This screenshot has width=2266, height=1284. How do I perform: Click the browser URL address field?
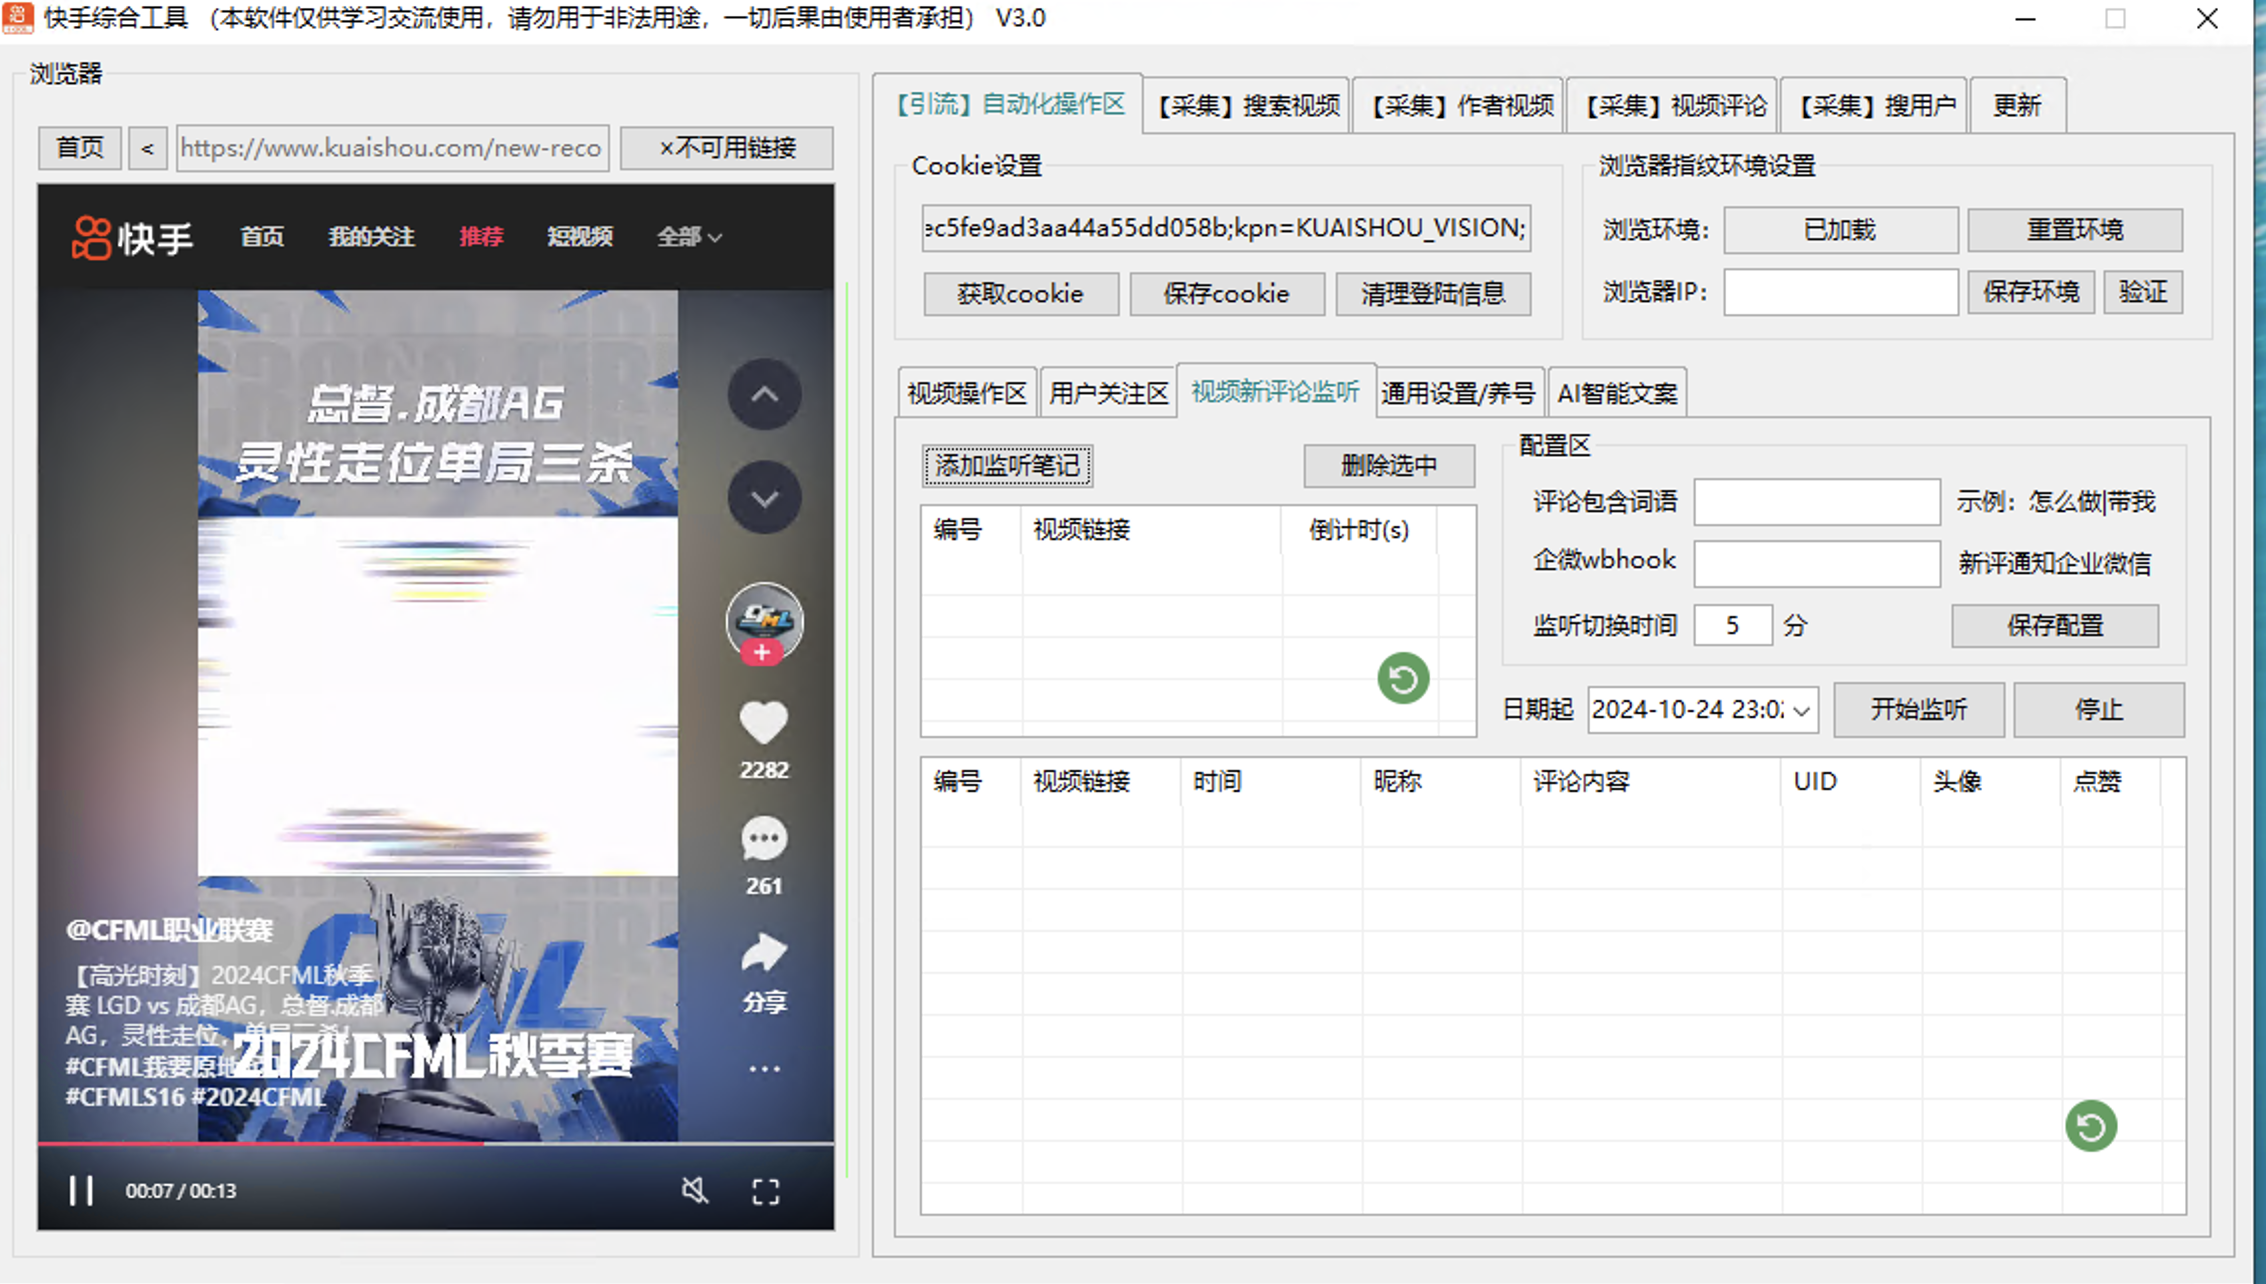pyautogui.click(x=392, y=147)
